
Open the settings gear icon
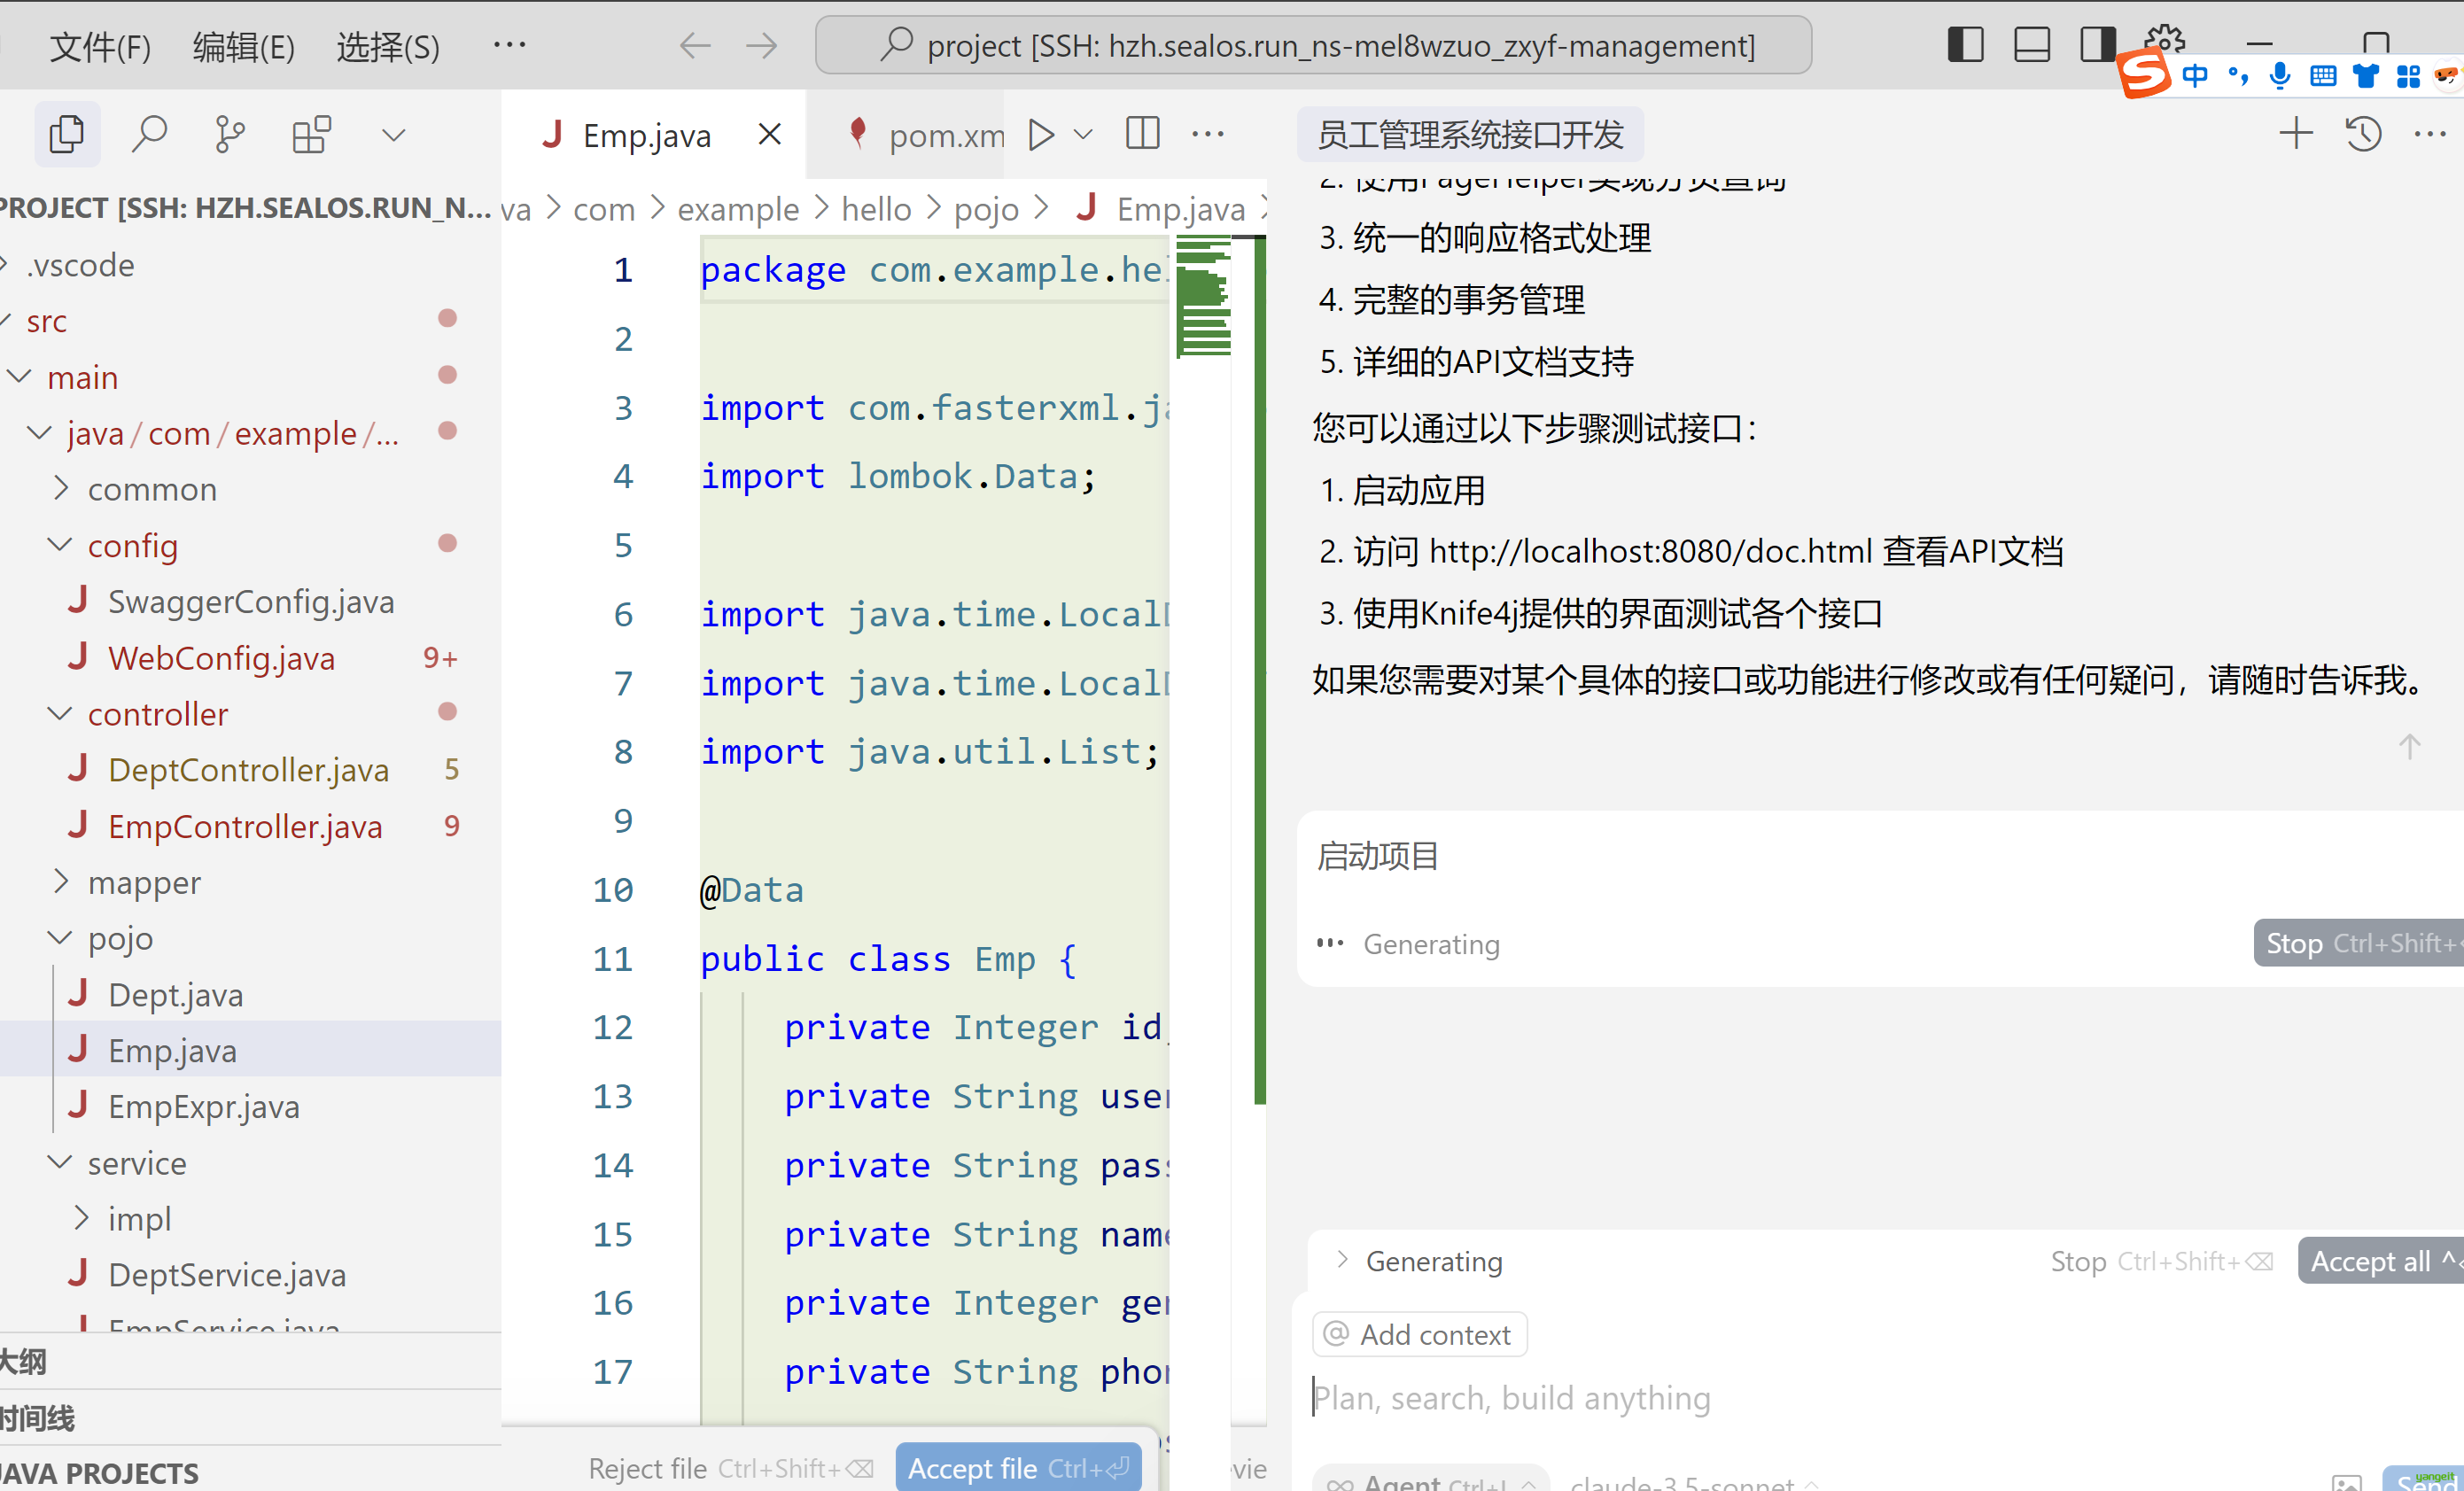tap(2165, 40)
